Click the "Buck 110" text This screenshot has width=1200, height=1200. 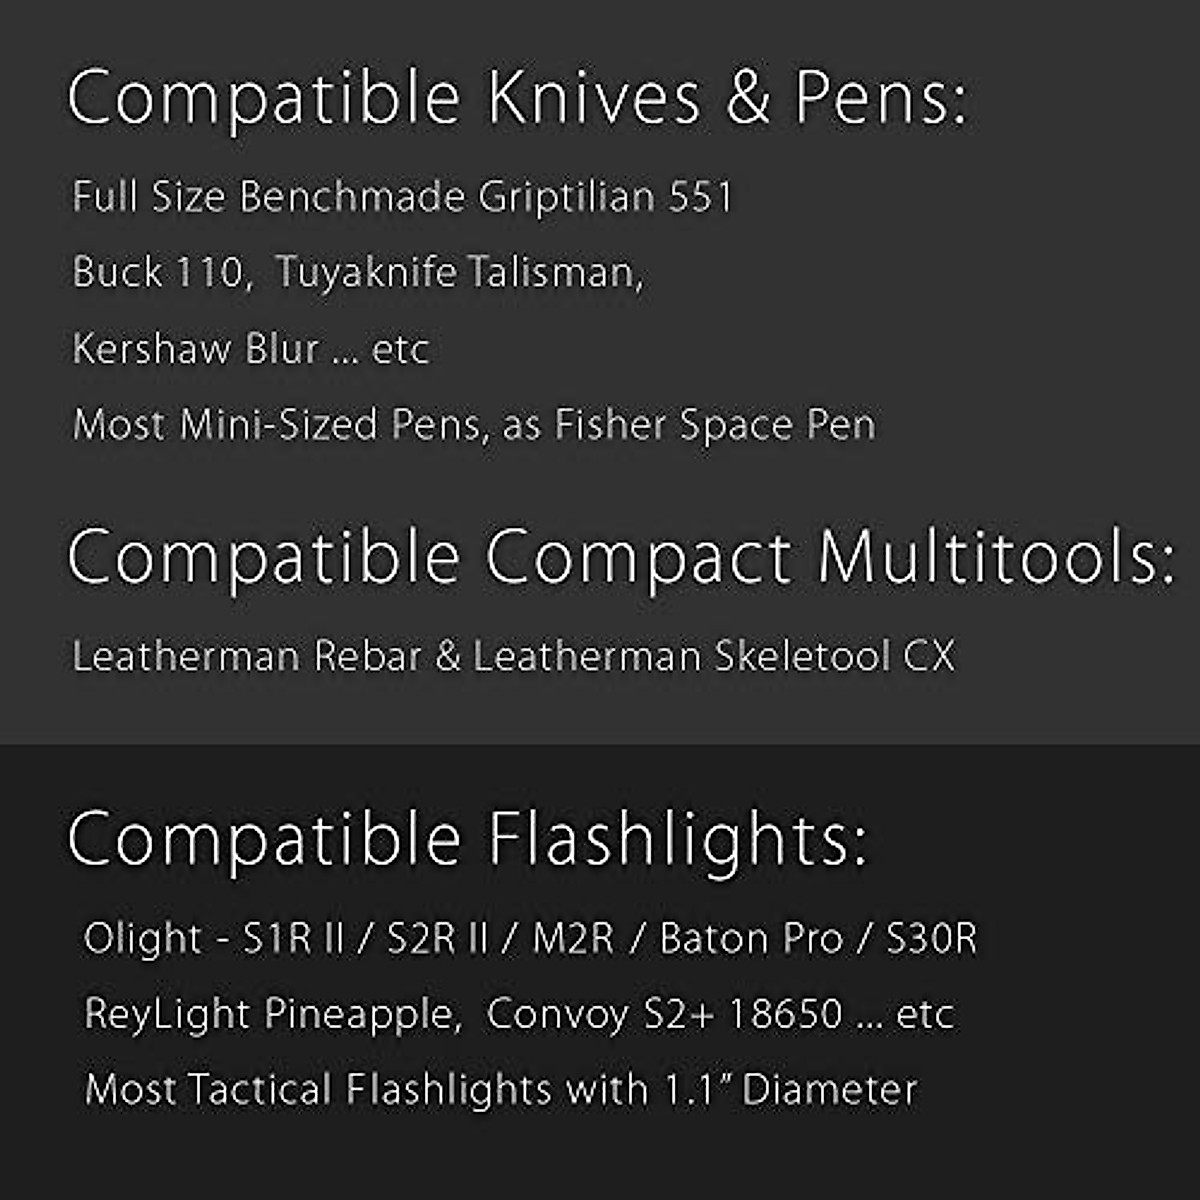(x=158, y=272)
